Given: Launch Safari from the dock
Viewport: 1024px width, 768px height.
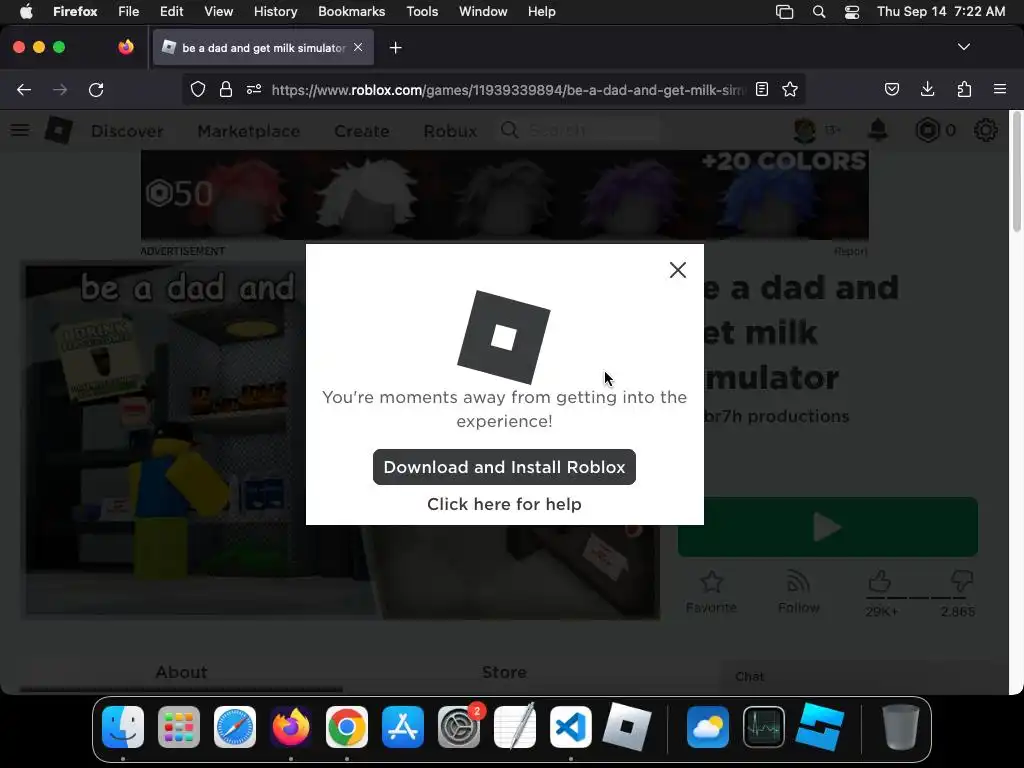Looking at the screenshot, I should (235, 727).
